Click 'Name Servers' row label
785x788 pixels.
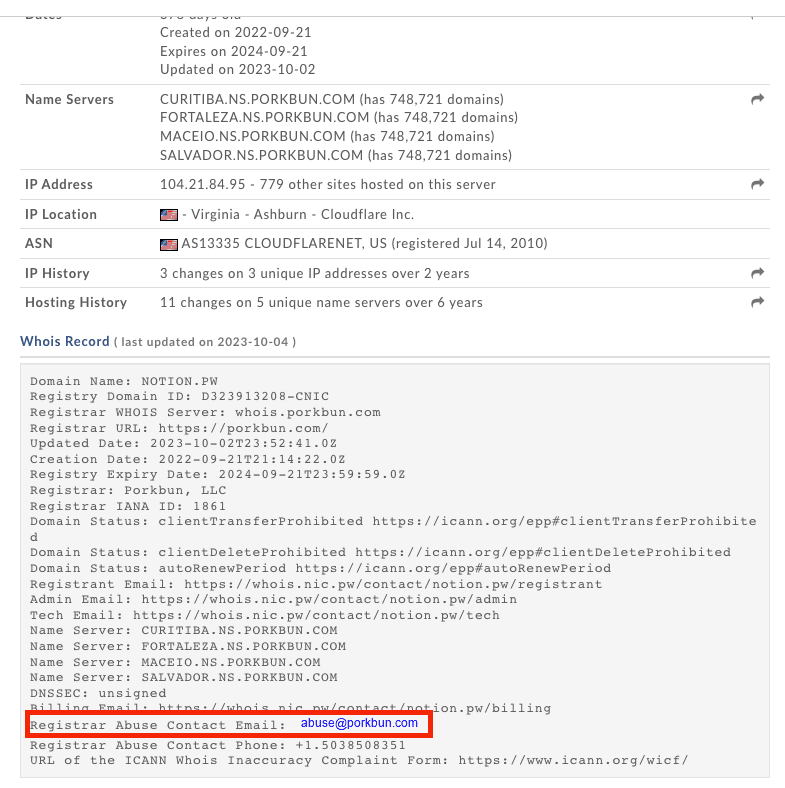[69, 100]
